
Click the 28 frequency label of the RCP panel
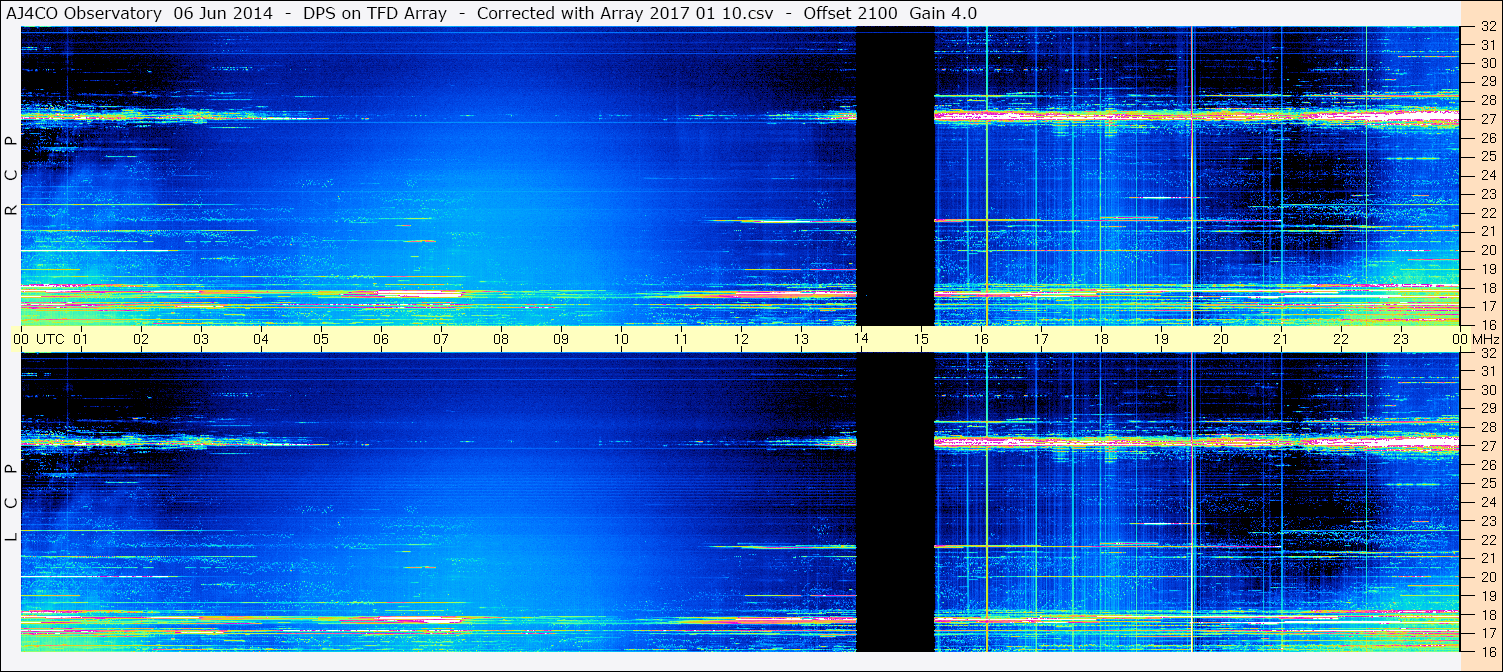click(1487, 101)
